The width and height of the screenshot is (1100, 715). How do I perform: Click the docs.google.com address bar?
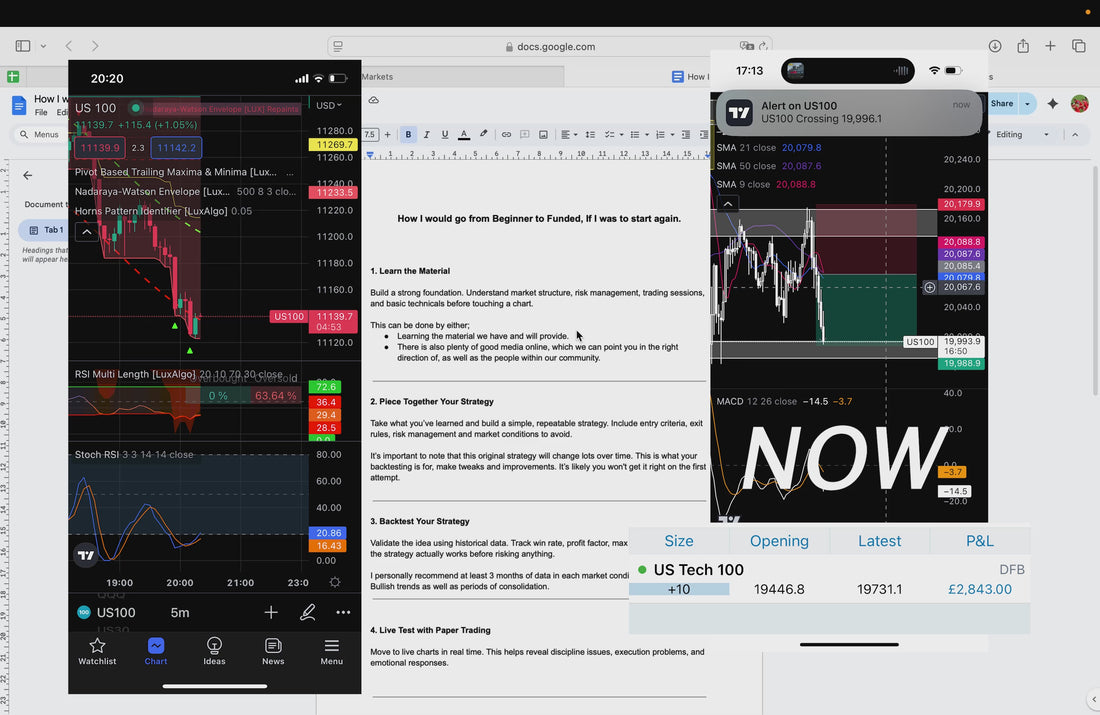[550, 46]
